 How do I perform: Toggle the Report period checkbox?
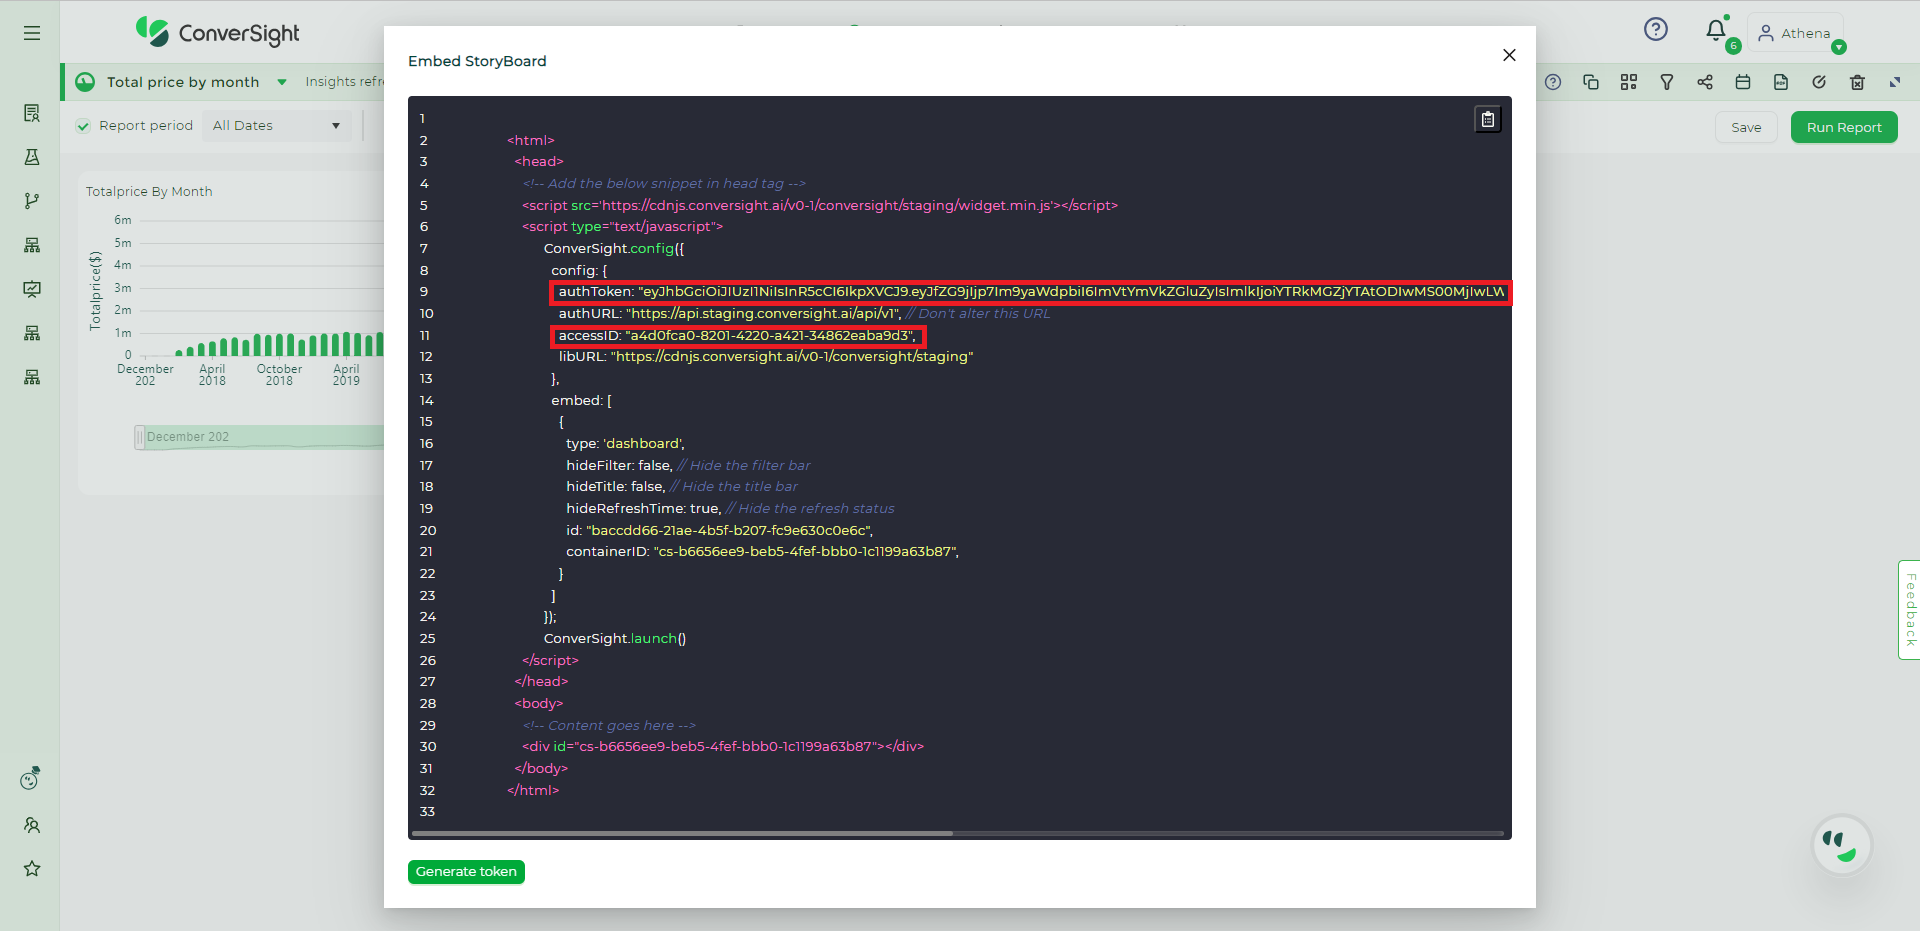click(x=84, y=126)
